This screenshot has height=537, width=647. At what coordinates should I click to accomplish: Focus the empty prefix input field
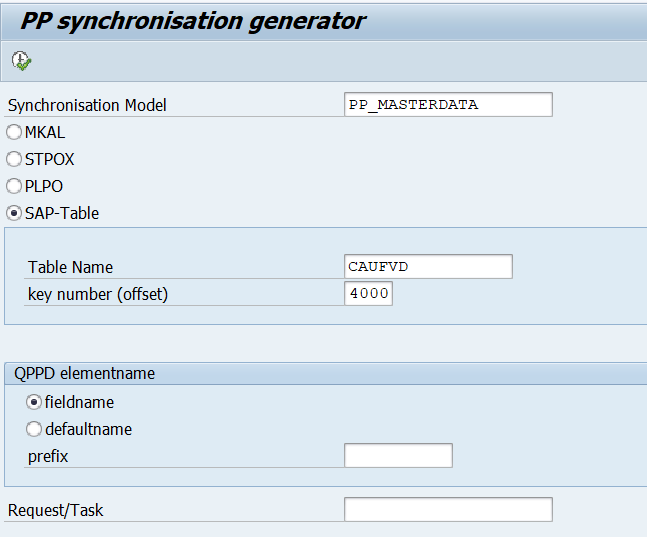click(398, 456)
